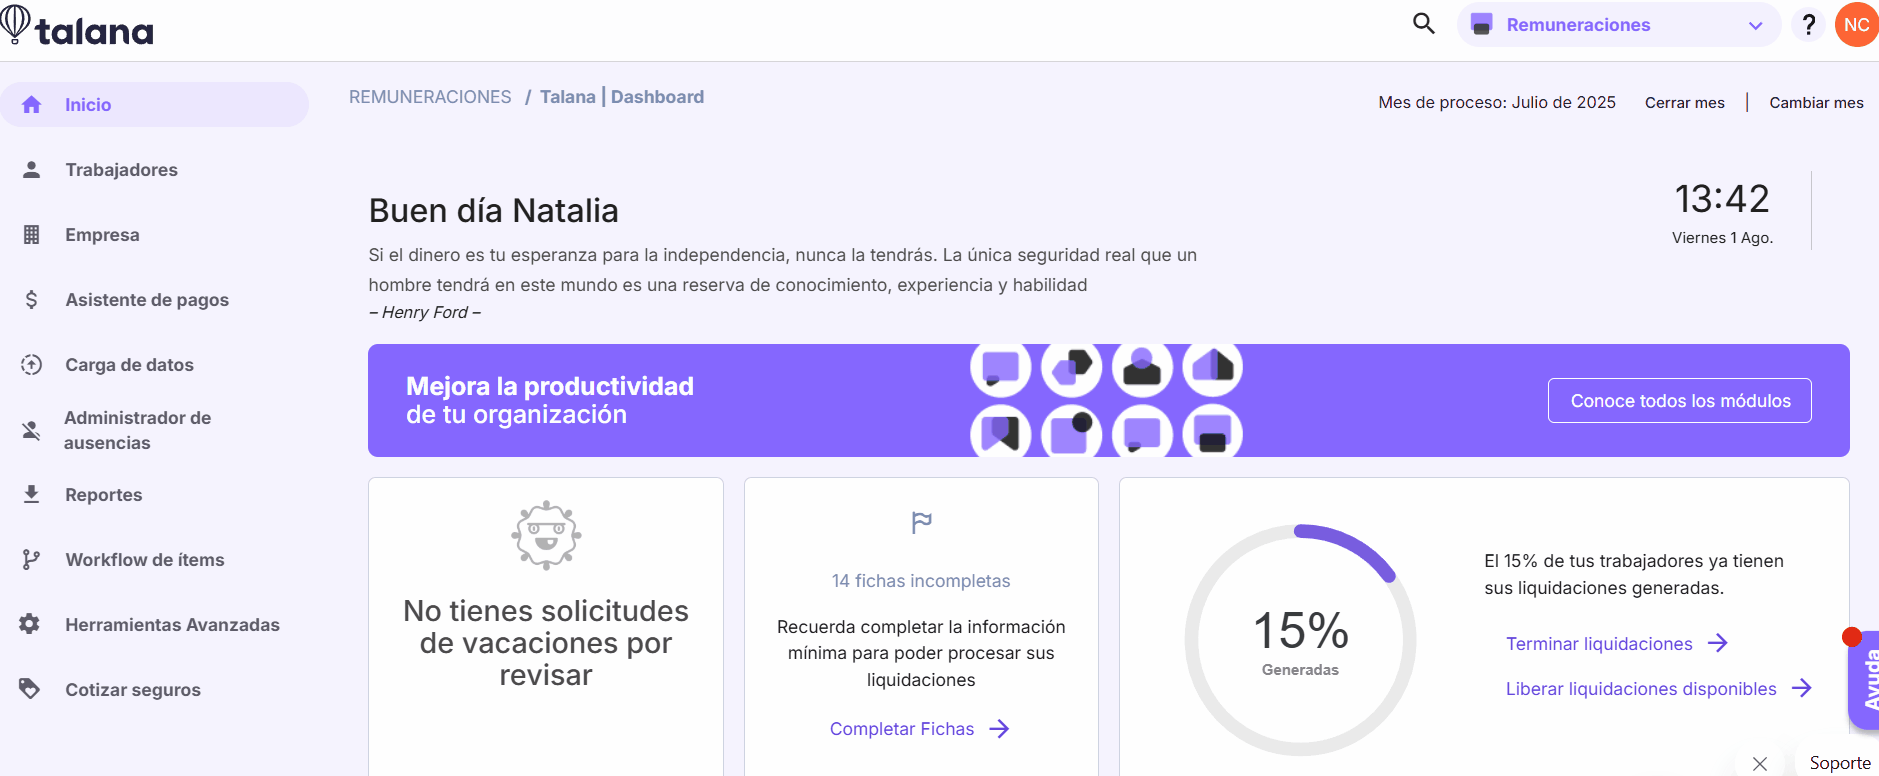1879x776 pixels.
Task: Click the Administrador de ausencias icon
Action: coord(32,430)
